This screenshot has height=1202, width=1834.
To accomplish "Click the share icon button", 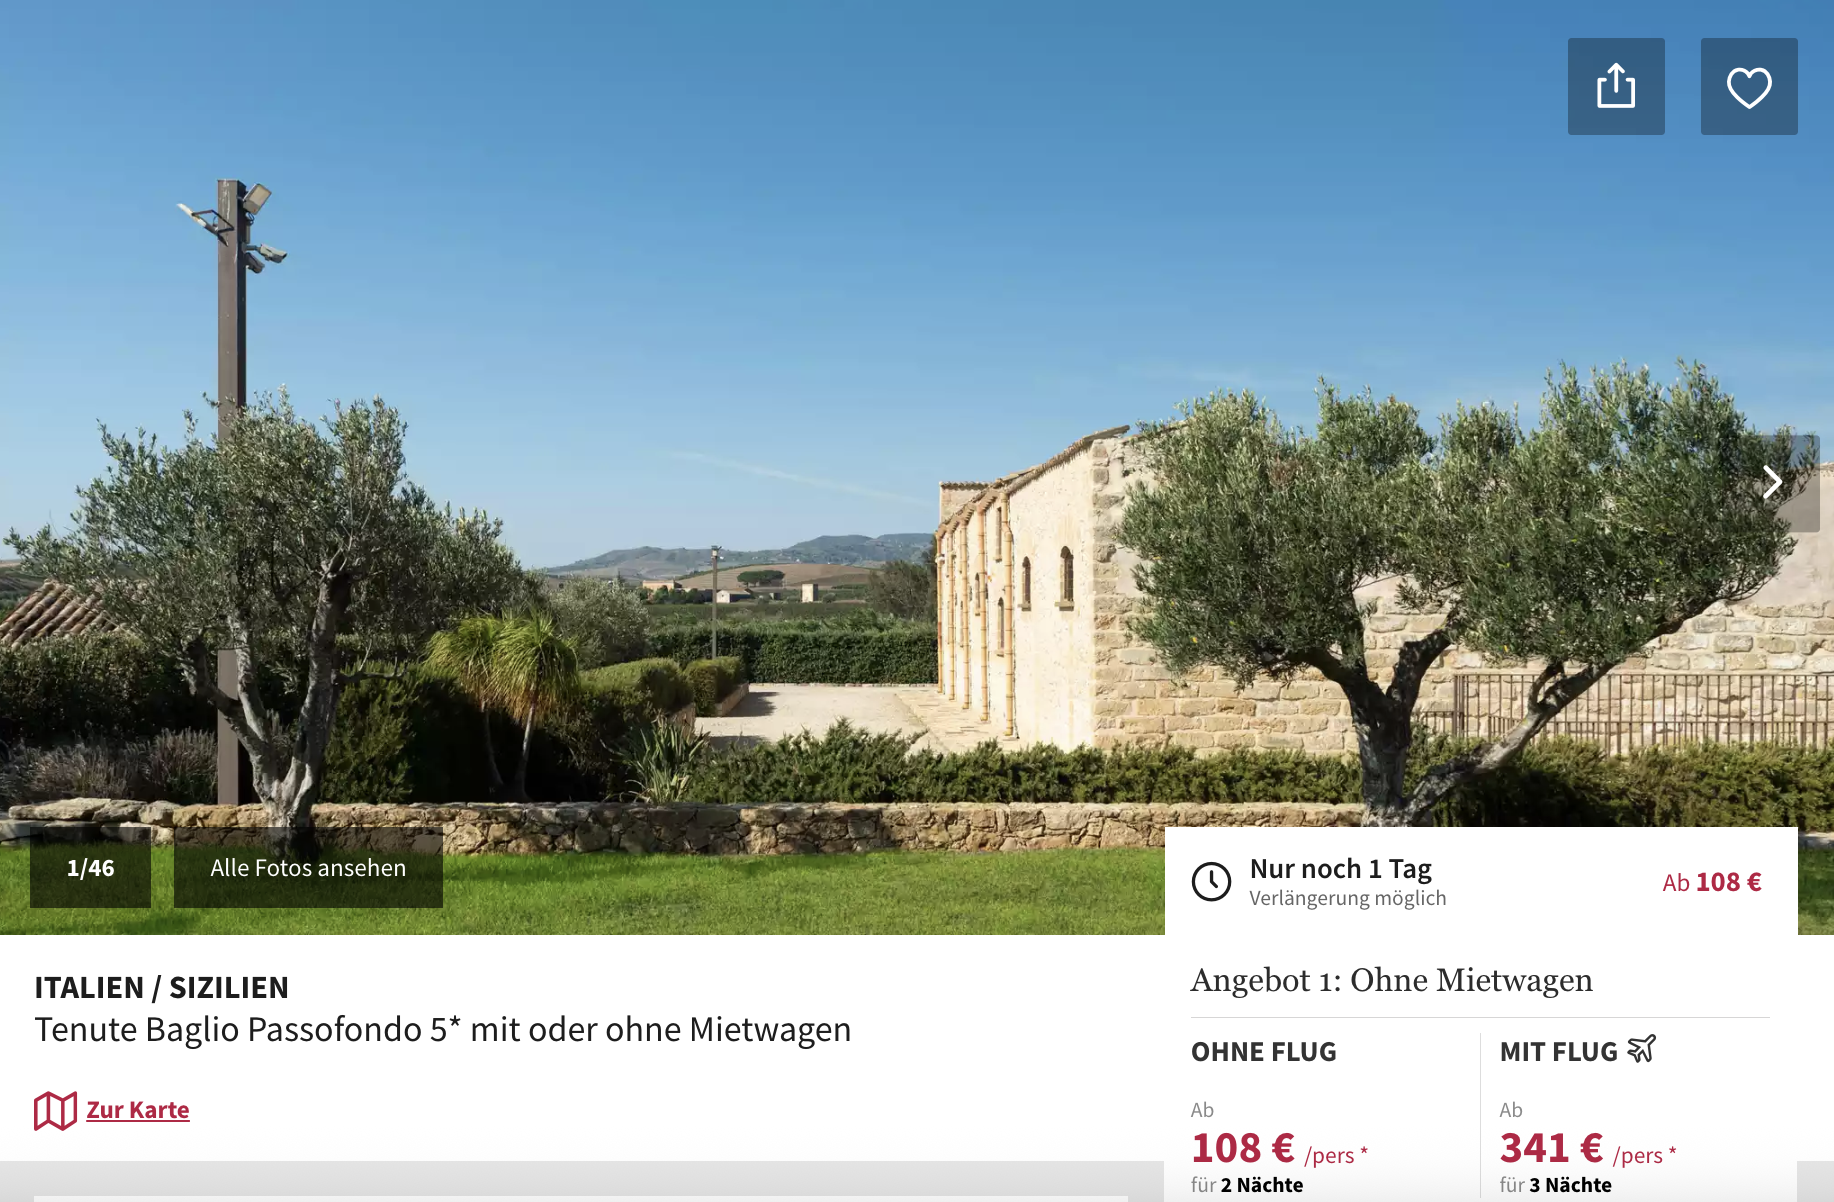I will [x=1616, y=86].
